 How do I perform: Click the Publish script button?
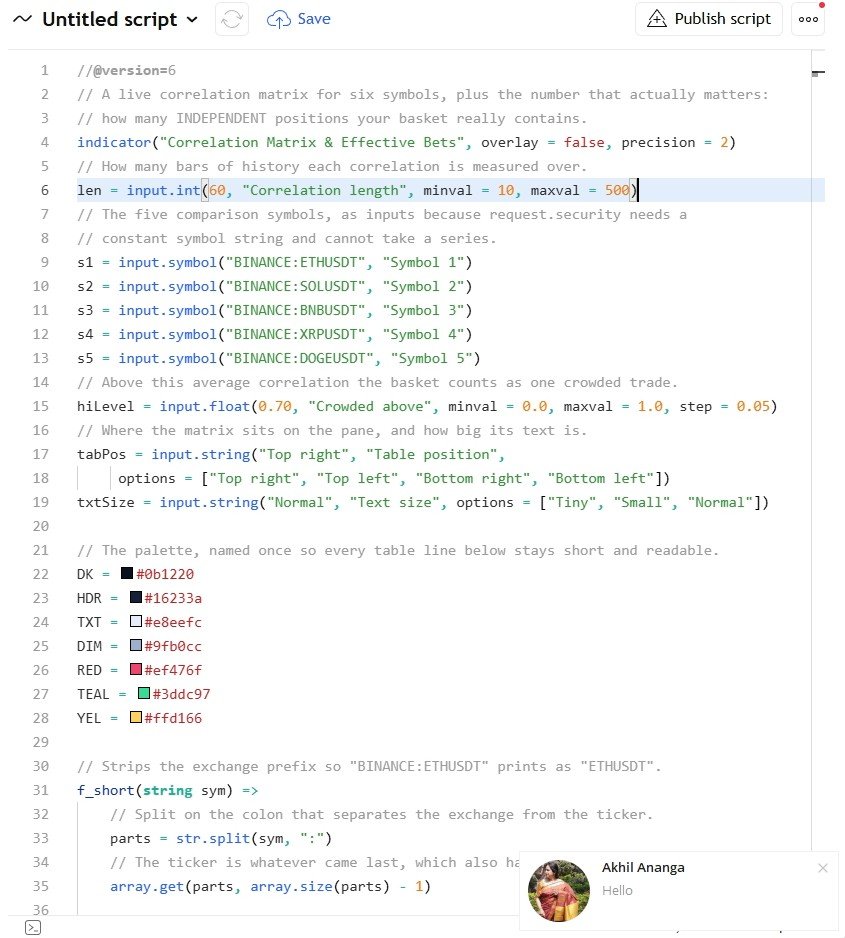coord(709,19)
